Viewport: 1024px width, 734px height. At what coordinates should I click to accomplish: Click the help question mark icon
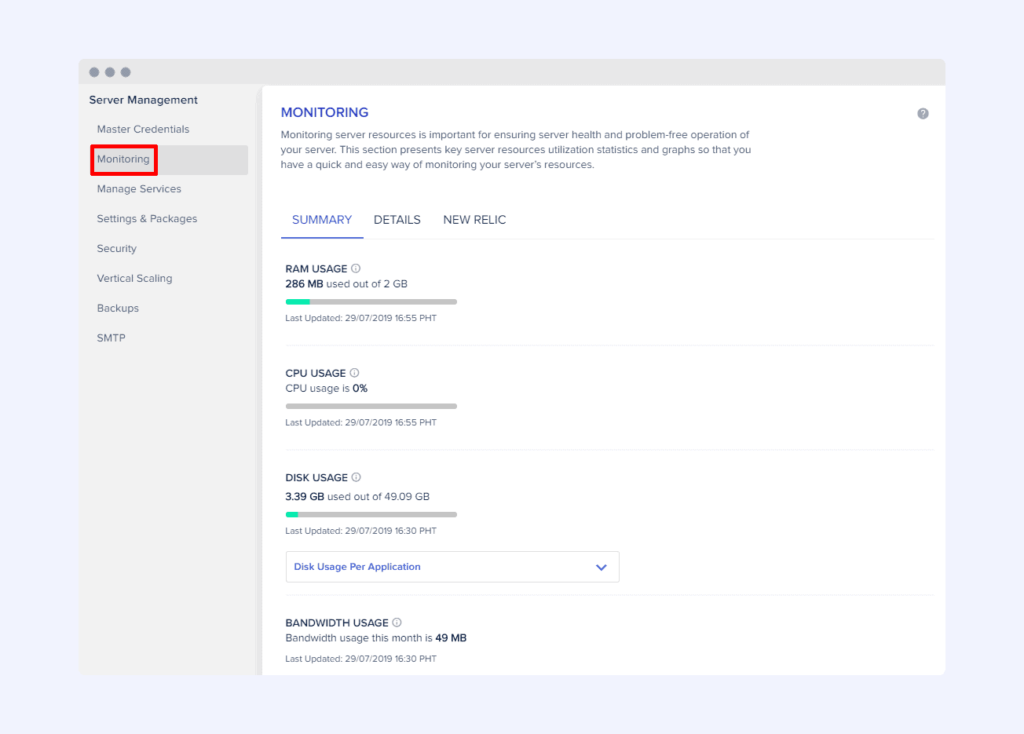point(923,114)
